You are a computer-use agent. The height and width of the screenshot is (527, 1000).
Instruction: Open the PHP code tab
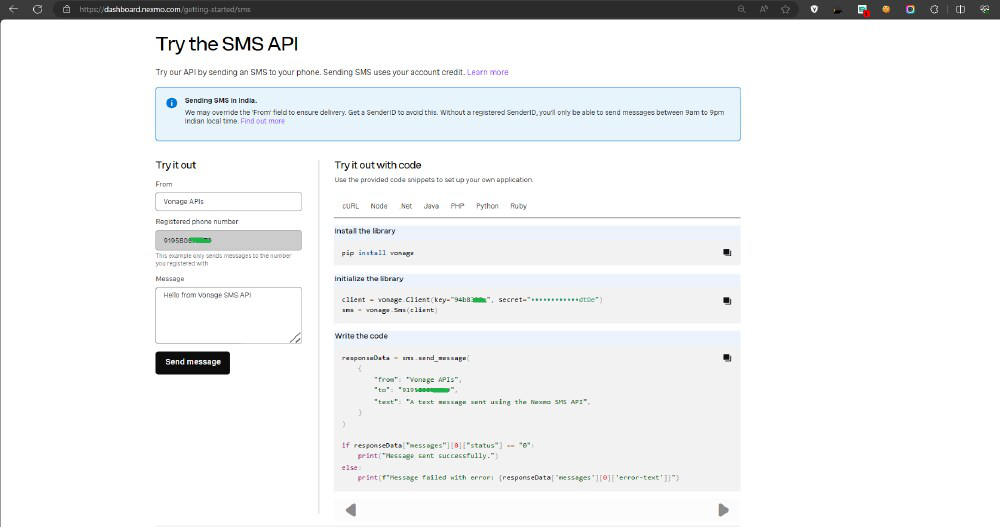[457, 206]
